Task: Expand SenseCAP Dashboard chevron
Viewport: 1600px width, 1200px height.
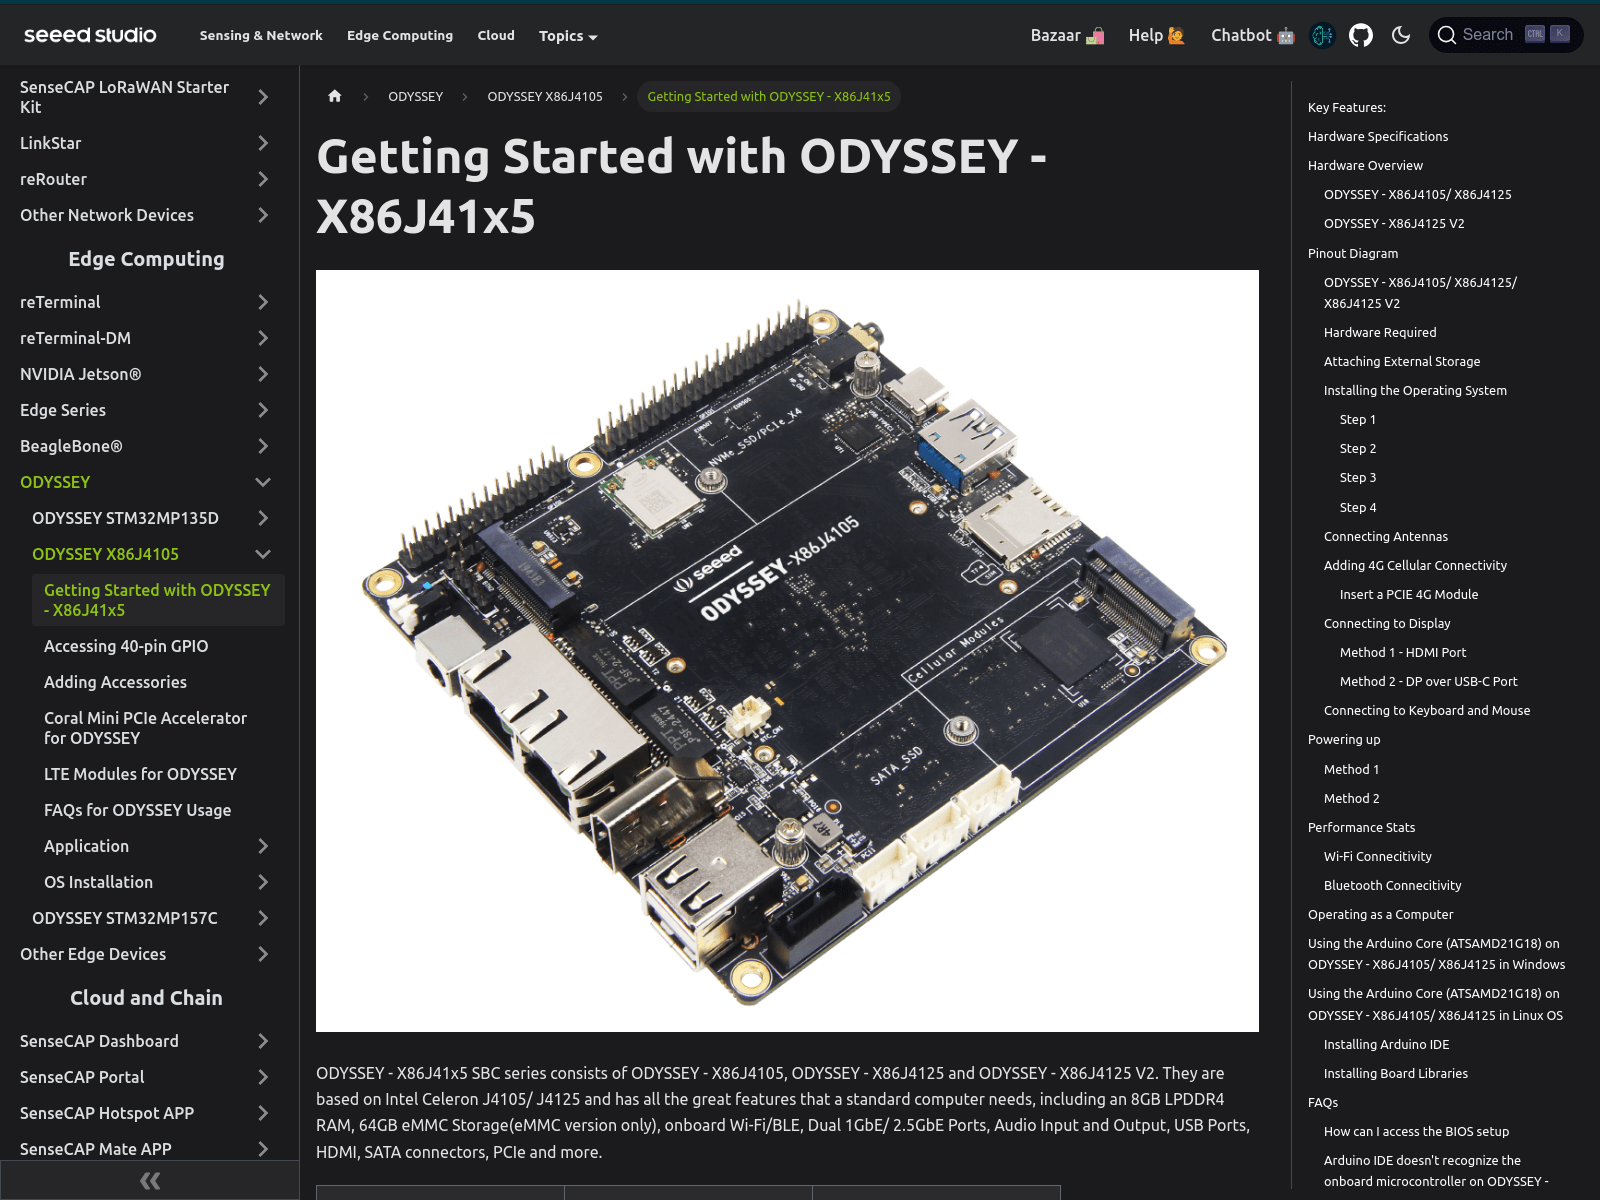Action: pos(263,1041)
